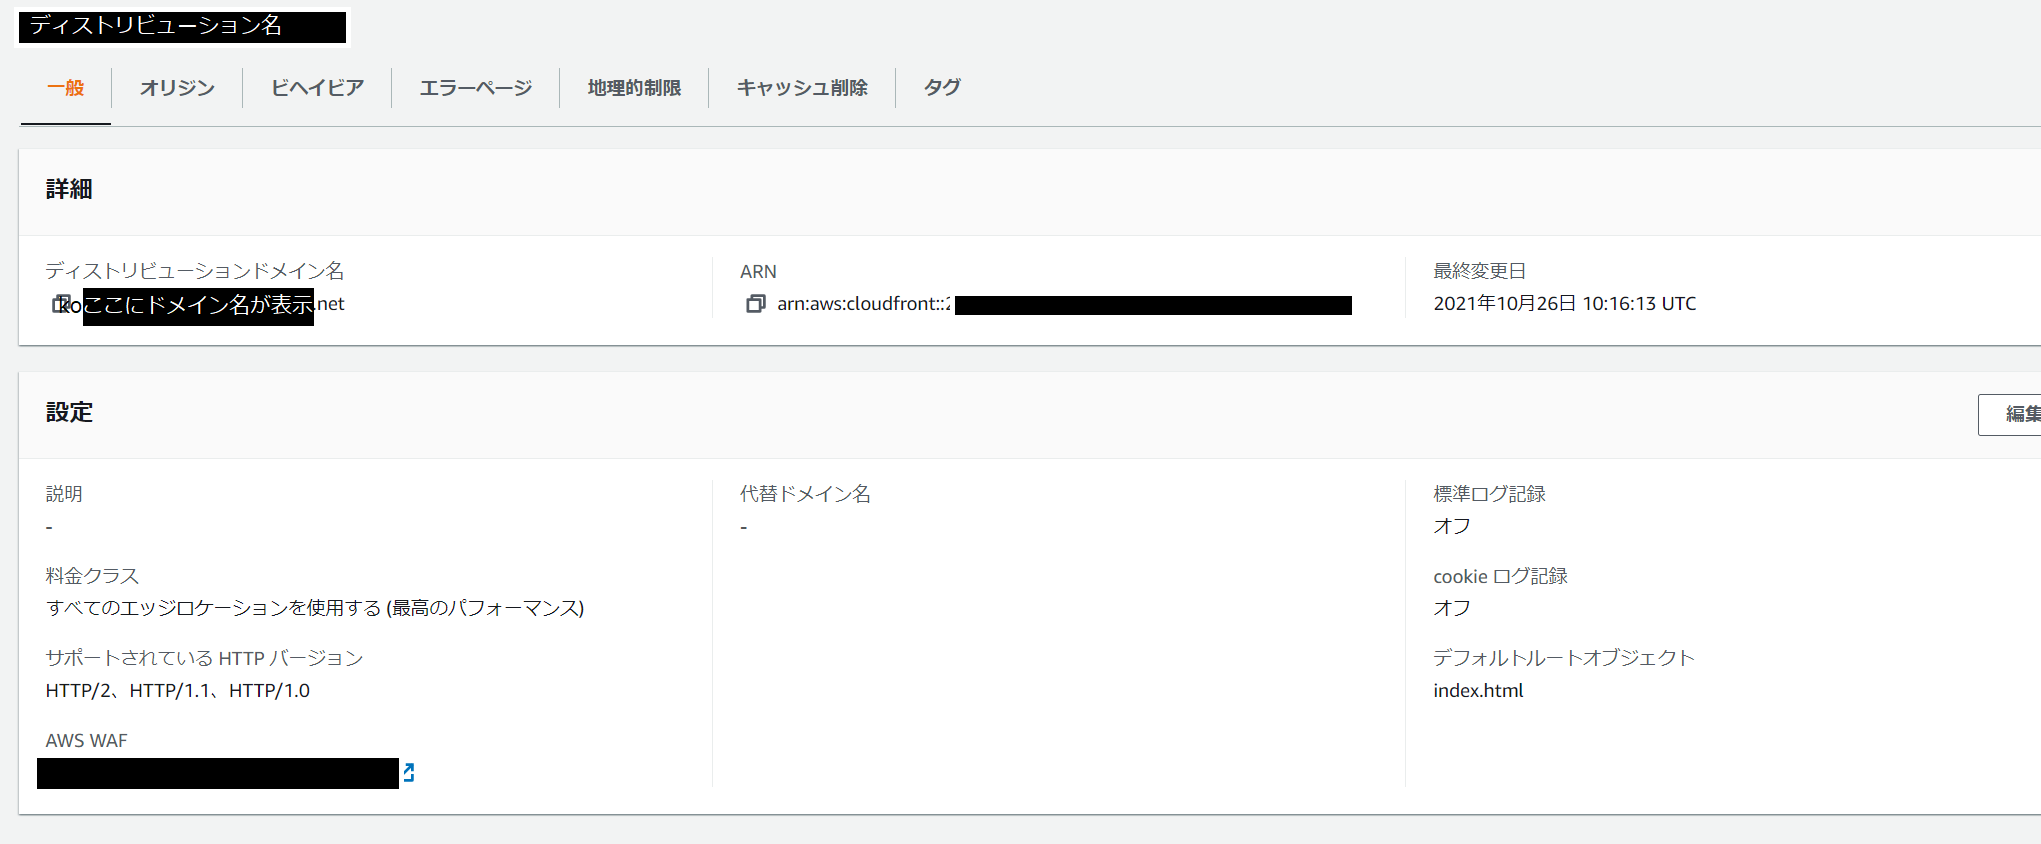
Task: Click the 最終変更日 label
Action: pyautogui.click(x=1479, y=271)
